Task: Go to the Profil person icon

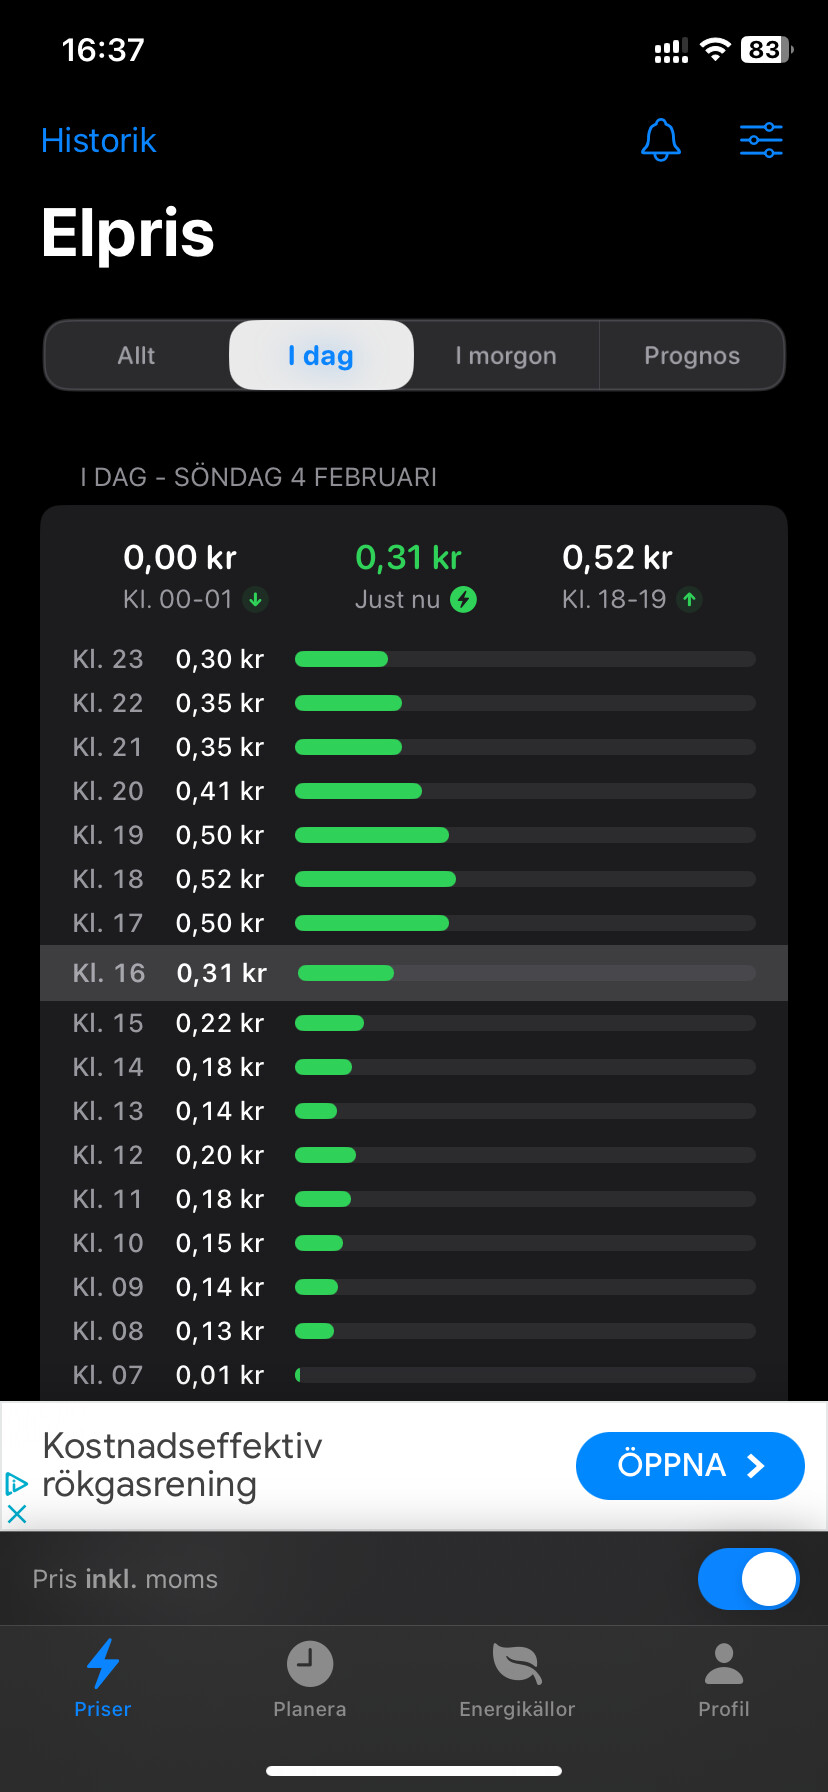Action: [724, 1664]
